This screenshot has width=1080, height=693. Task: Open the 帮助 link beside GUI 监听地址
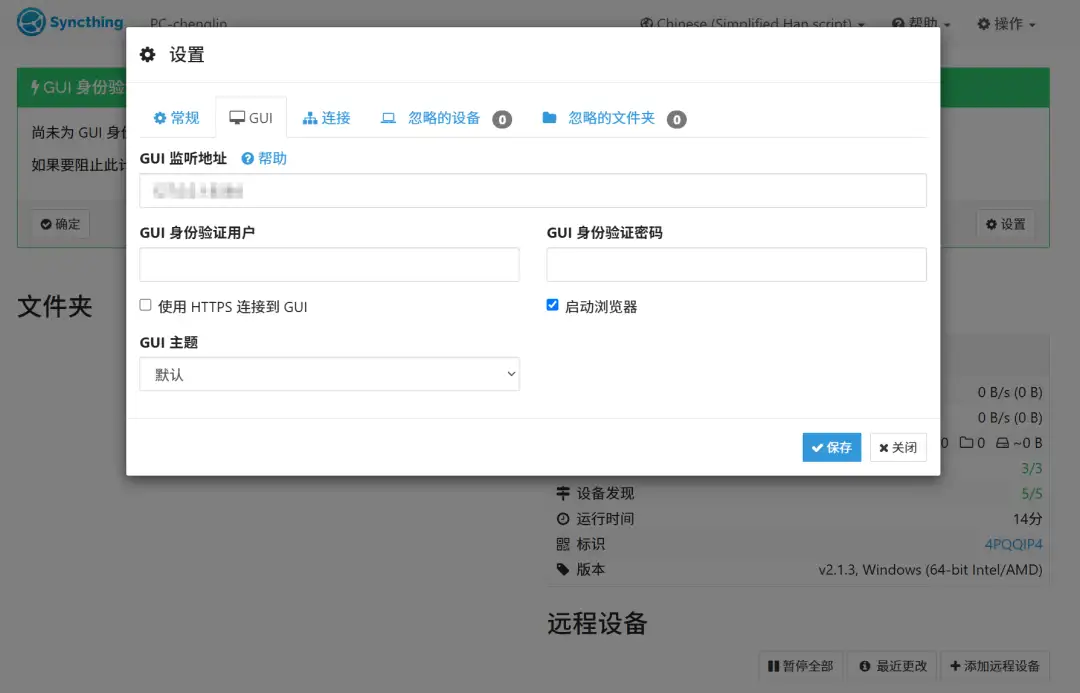(264, 158)
